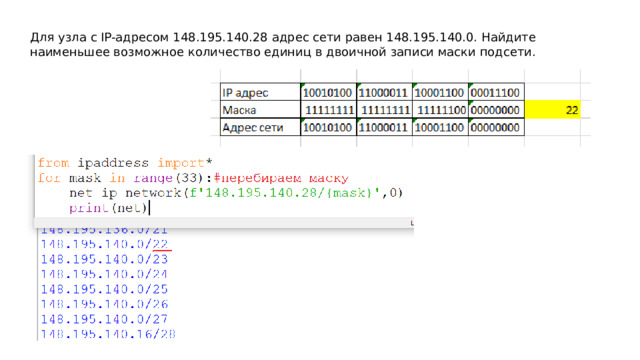
Task: Click output line 148.195.140.0/26
Action: pyautogui.click(x=104, y=304)
